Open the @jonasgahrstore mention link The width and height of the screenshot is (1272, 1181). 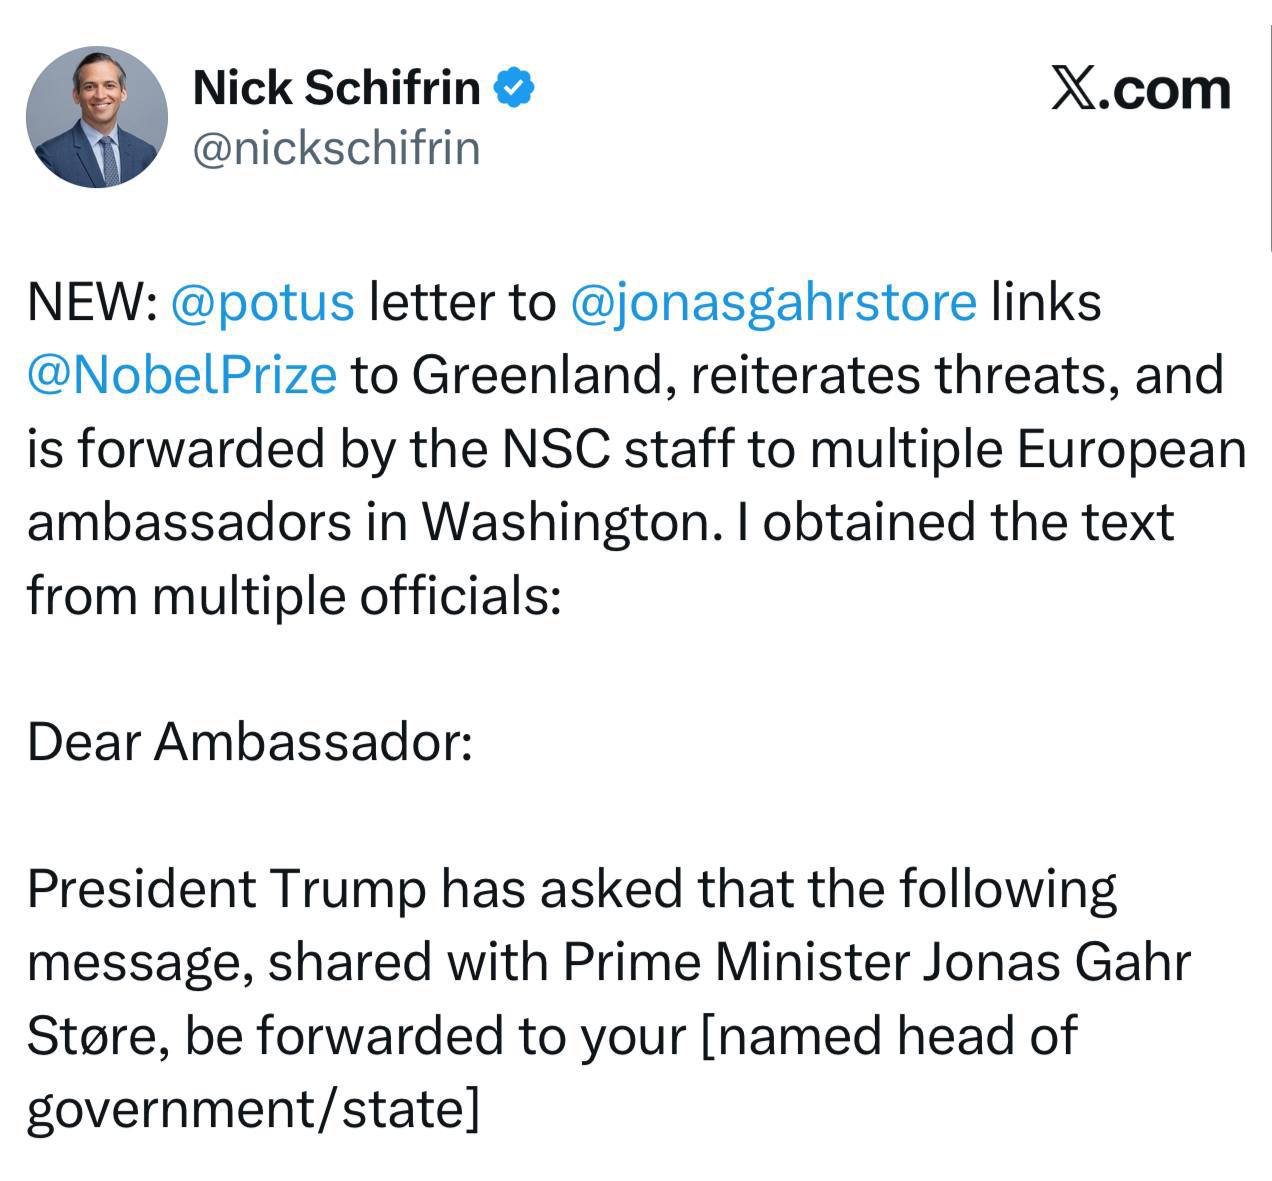[772, 302]
